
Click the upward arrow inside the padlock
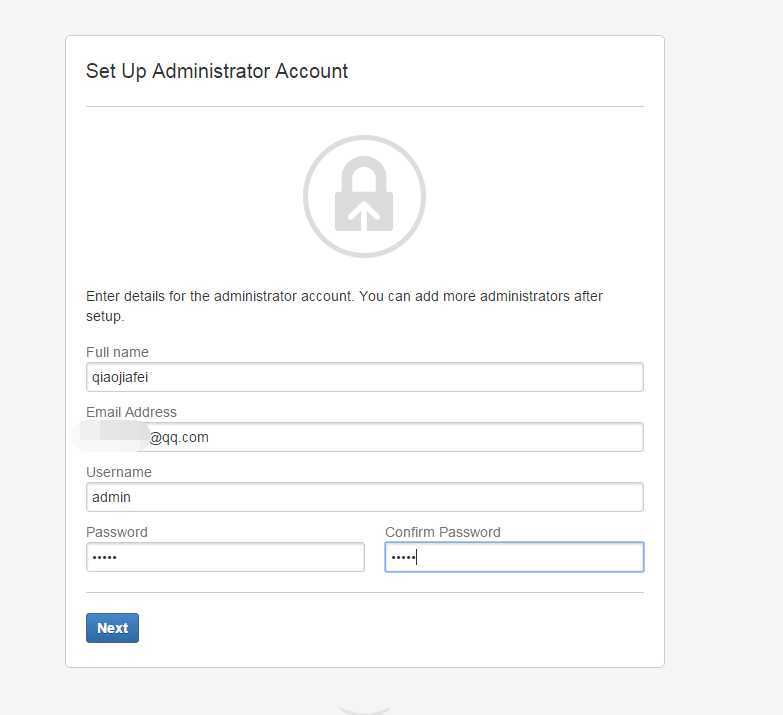coord(364,216)
